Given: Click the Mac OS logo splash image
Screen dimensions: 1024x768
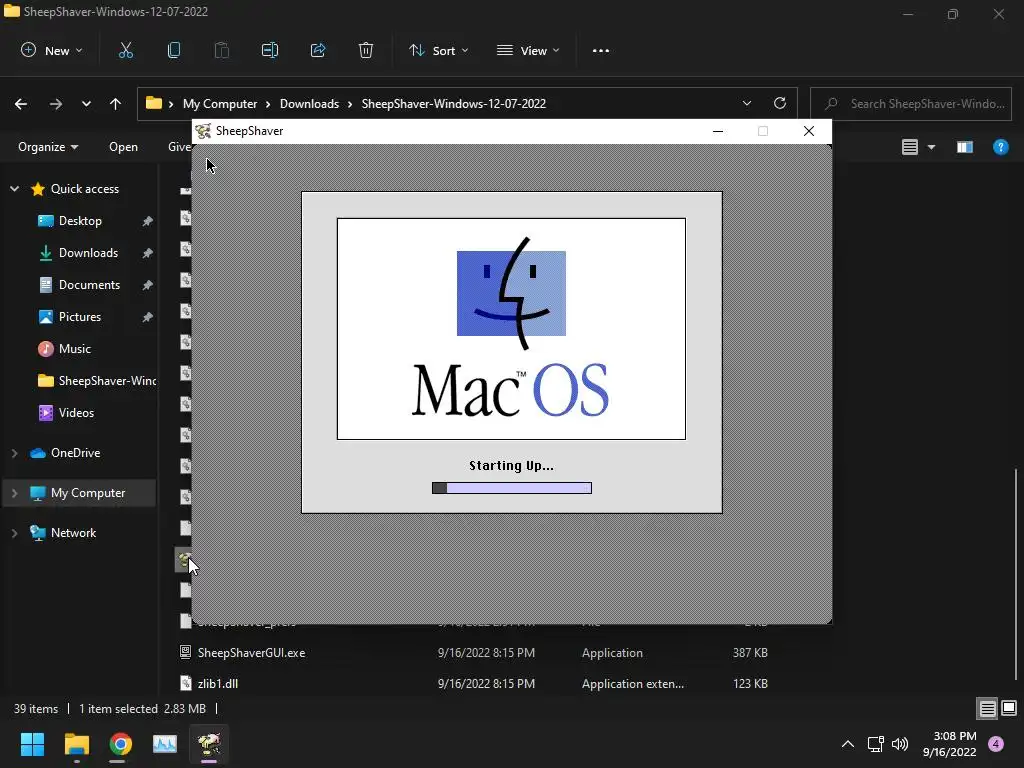Looking at the screenshot, I should pyautogui.click(x=511, y=328).
